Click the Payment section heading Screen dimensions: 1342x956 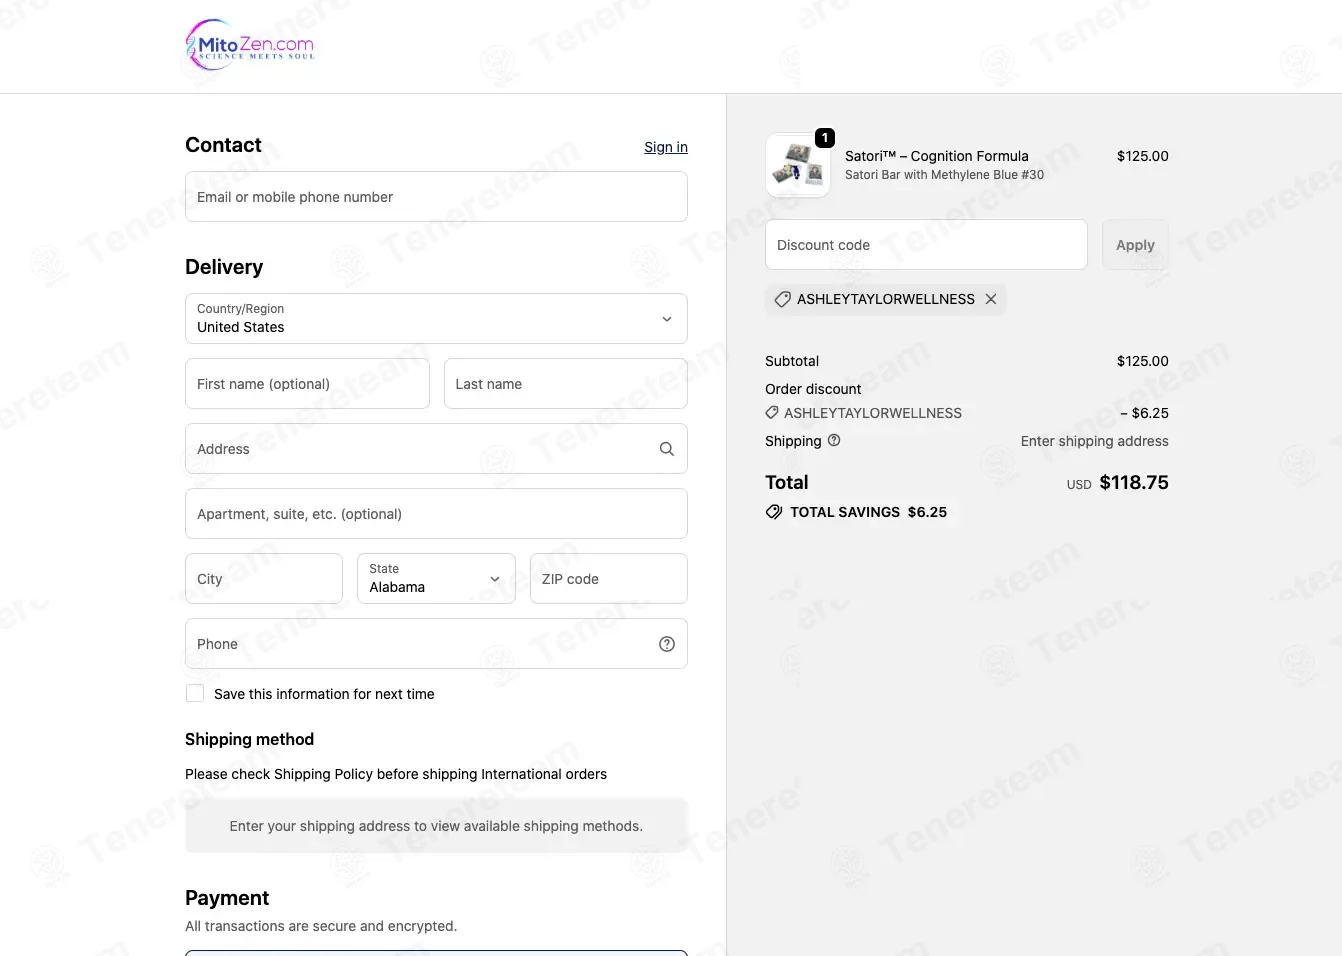(x=227, y=898)
